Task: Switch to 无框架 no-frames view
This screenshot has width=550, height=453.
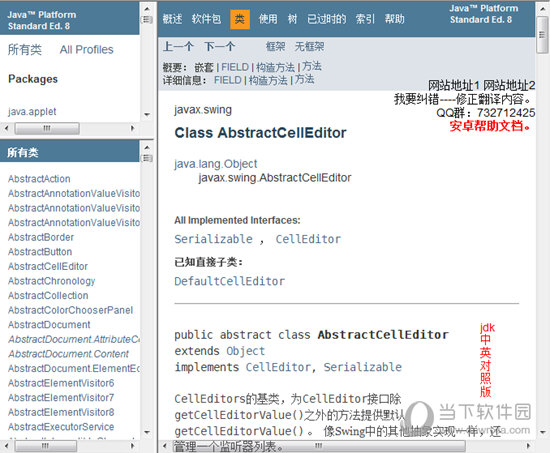Action: tap(309, 46)
